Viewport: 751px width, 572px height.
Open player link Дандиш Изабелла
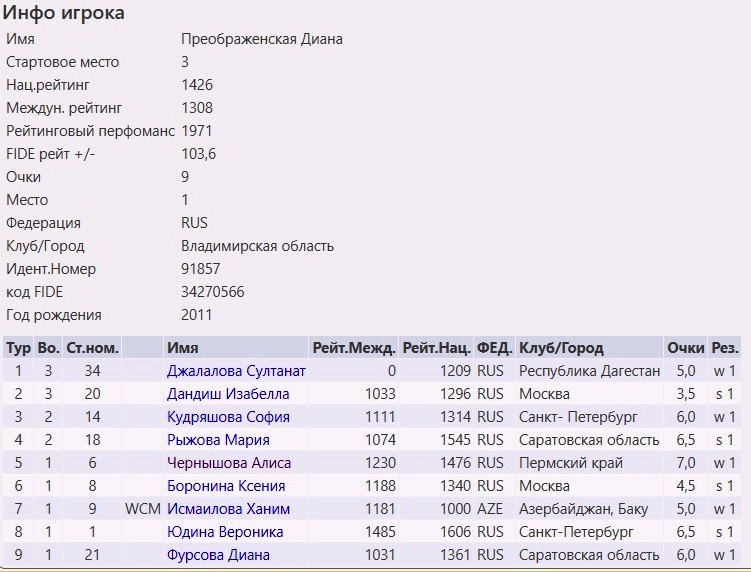[x=228, y=394]
